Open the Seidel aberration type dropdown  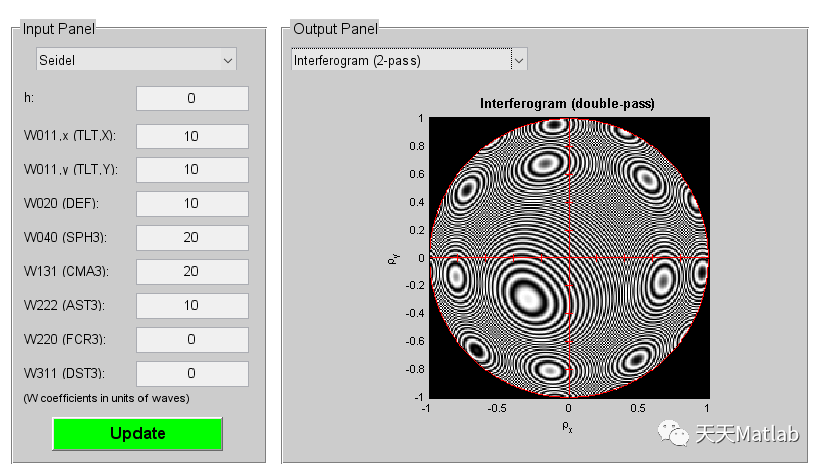pyautogui.click(x=136, y=60)
